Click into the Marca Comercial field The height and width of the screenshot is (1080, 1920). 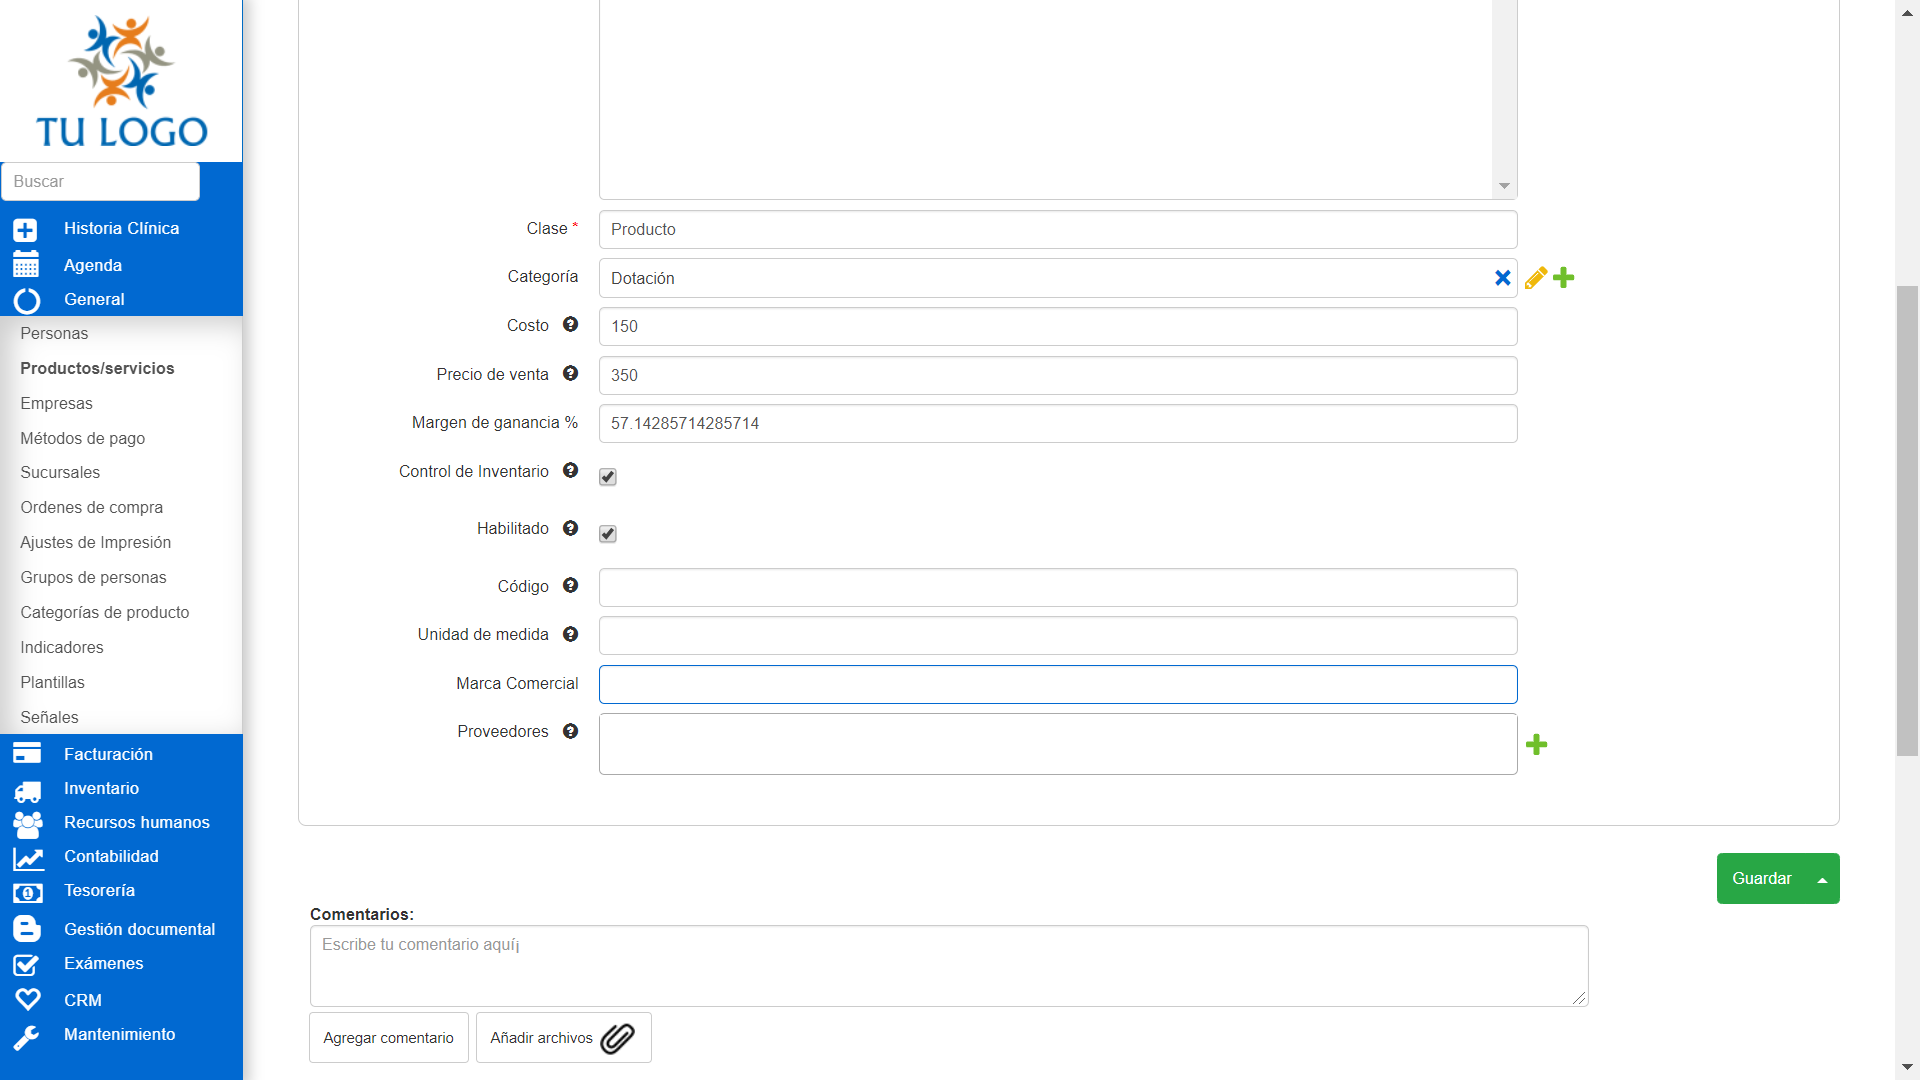tap(1057, 685)
